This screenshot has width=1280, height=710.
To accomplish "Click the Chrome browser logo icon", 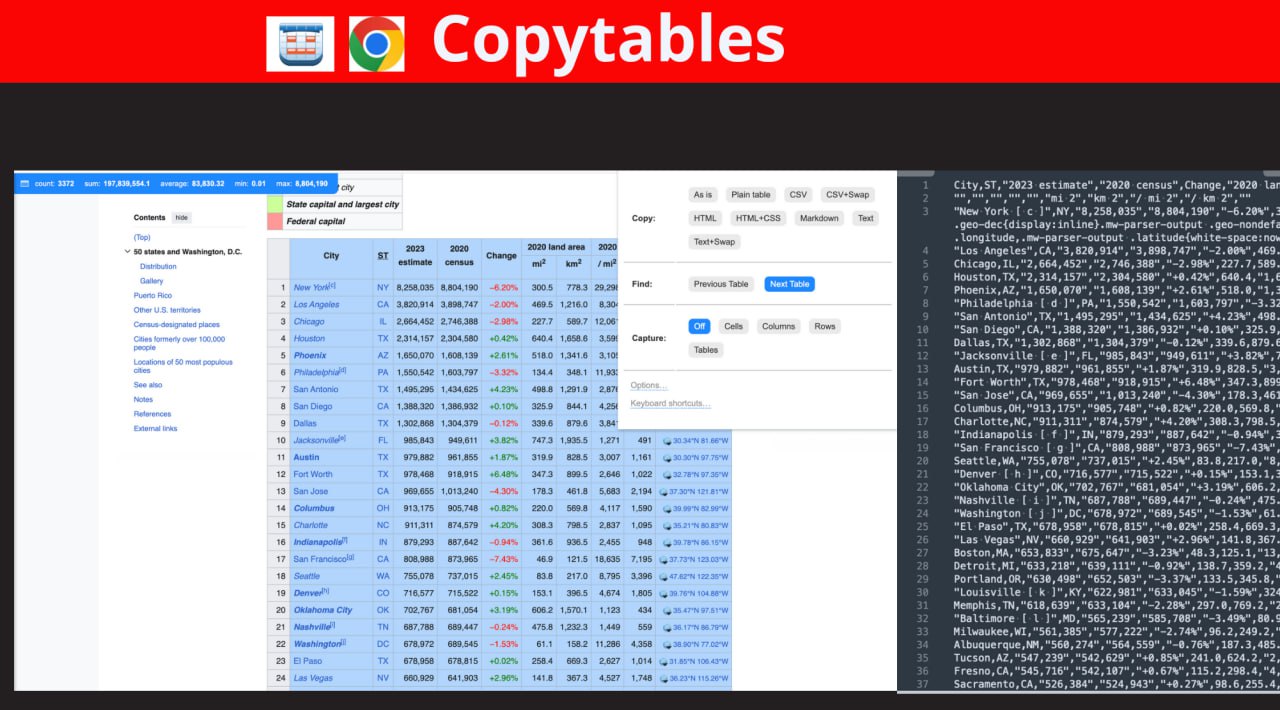I will pos(376,43).
